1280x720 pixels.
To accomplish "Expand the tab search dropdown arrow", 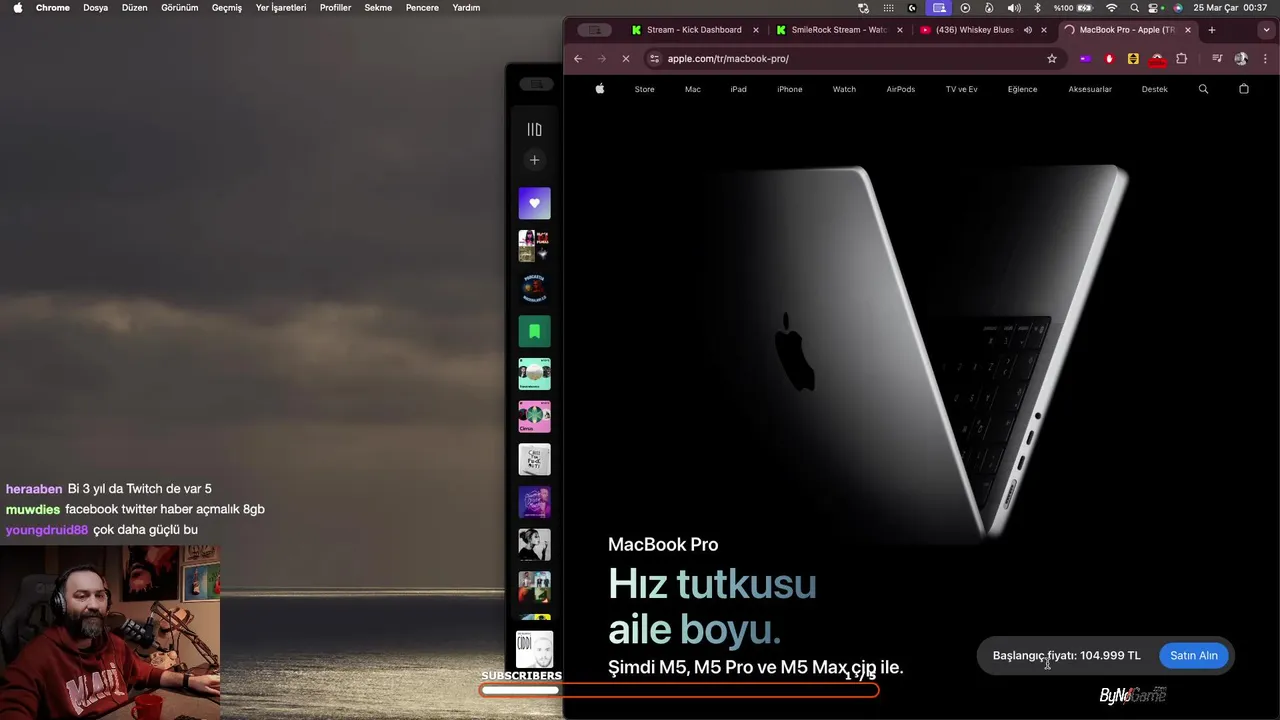I will coord(1266,30).
